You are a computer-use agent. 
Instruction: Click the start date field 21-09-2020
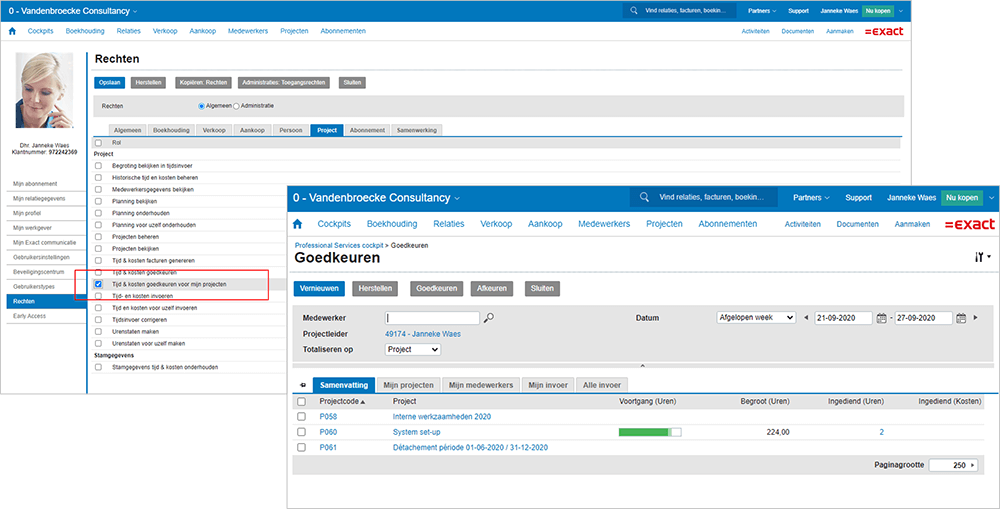click(844, 318)
